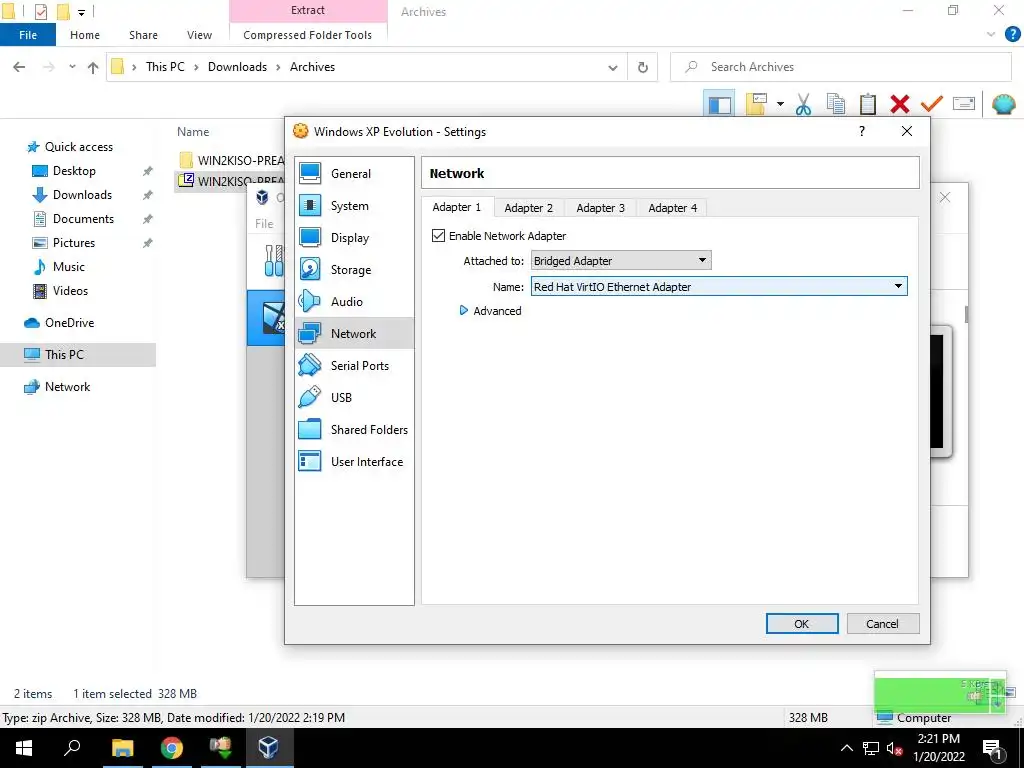Click VirtualBox icon in the taskbar
Image resolution: width=1024 pixels, height=768 pixels.
(x=268, y=748)
